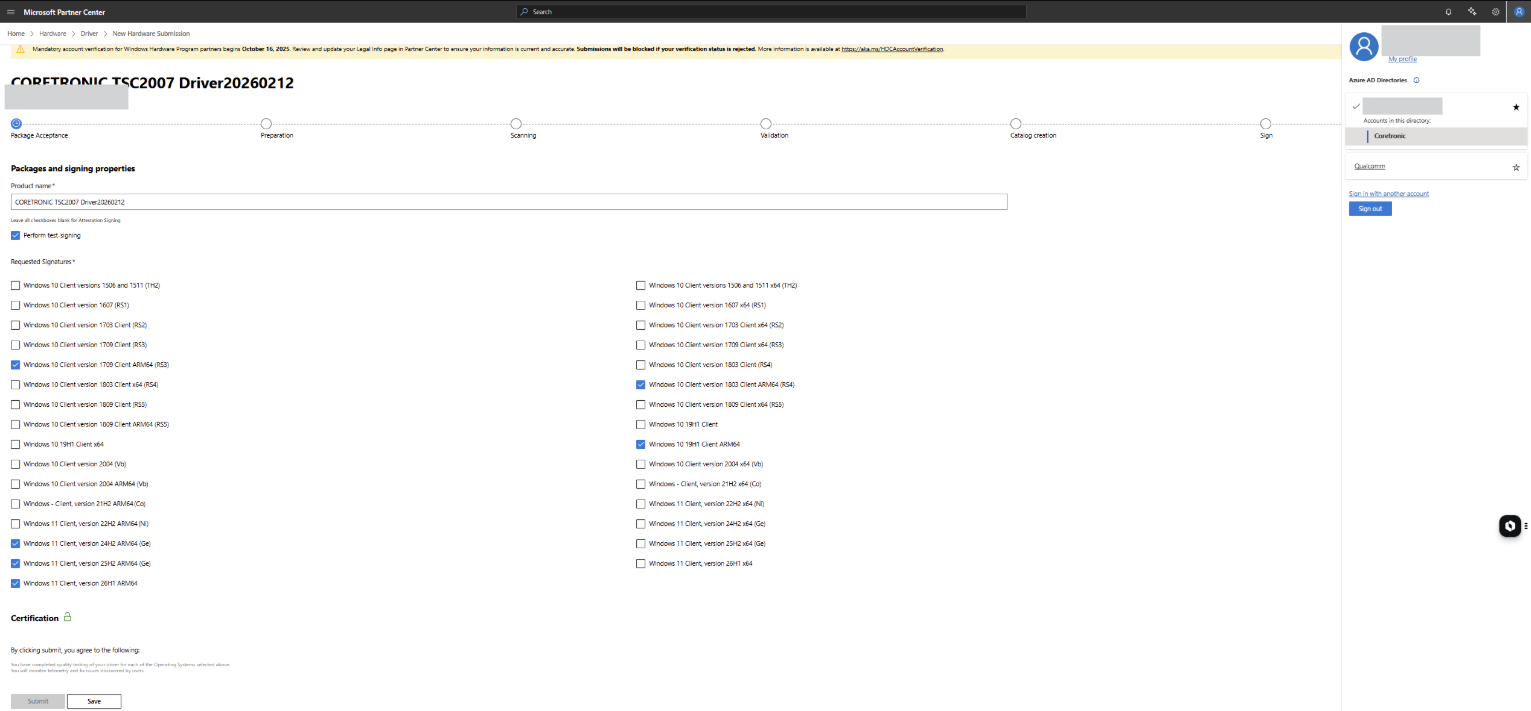Screen dimensions: 1531x711
Task: Open the settings gear icon
Action: pos(1495,12)
